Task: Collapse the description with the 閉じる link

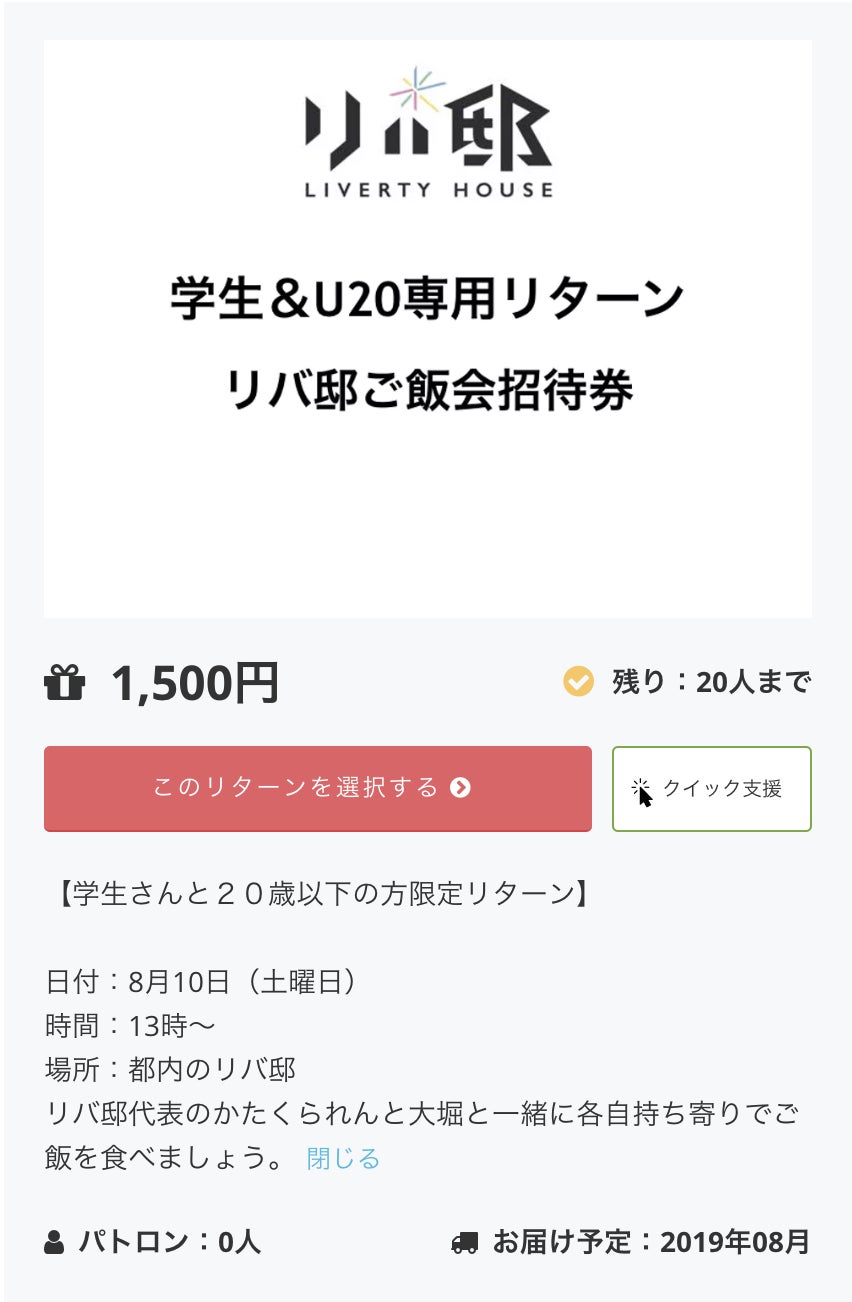Action: tap(343, 1158)
